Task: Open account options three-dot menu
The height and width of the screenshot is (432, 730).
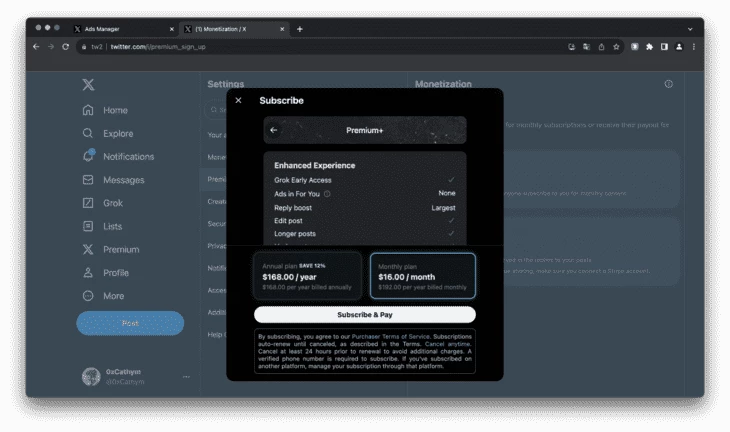Action: point(186,377)
